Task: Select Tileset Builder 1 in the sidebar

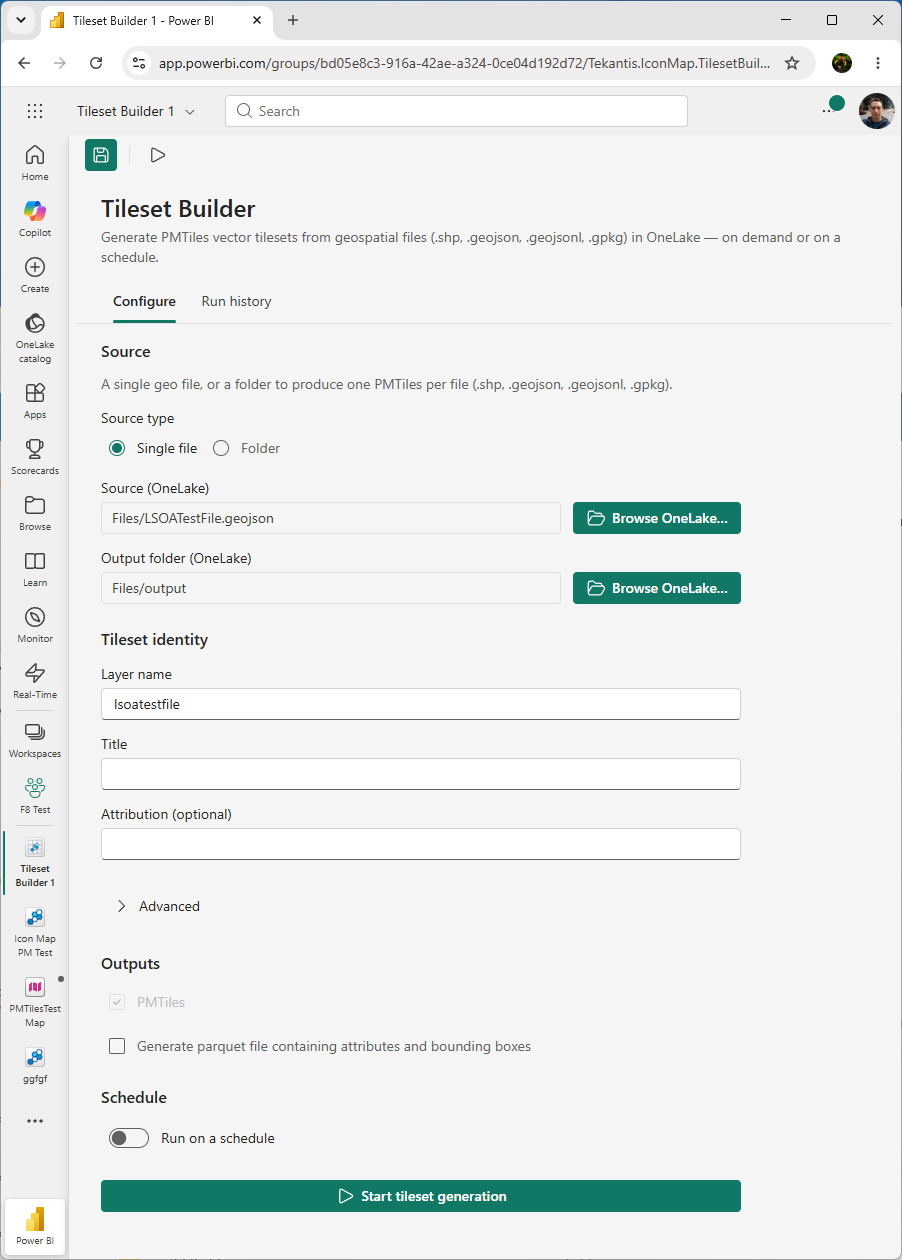Action: click(x=35, y=862)
